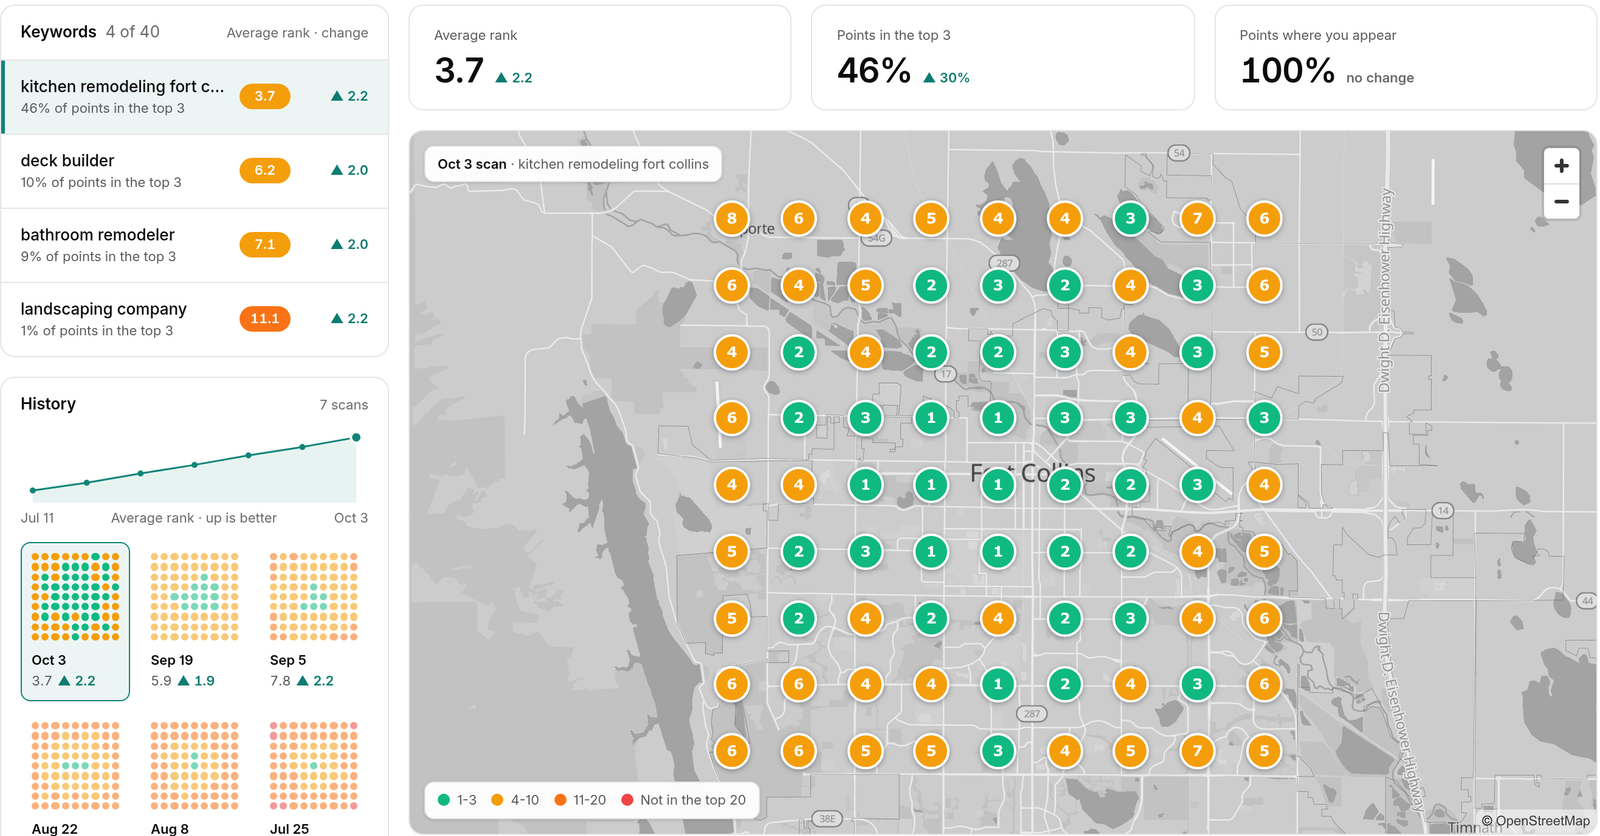
Task: Click the Points in the top 3 card
Action: [1003, 58]
